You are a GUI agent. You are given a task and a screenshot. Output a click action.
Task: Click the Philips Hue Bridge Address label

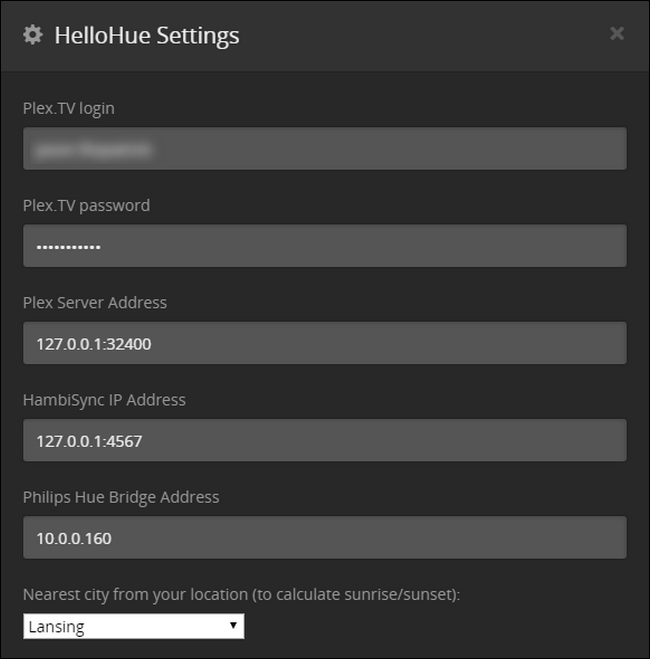tap(121, 496)
